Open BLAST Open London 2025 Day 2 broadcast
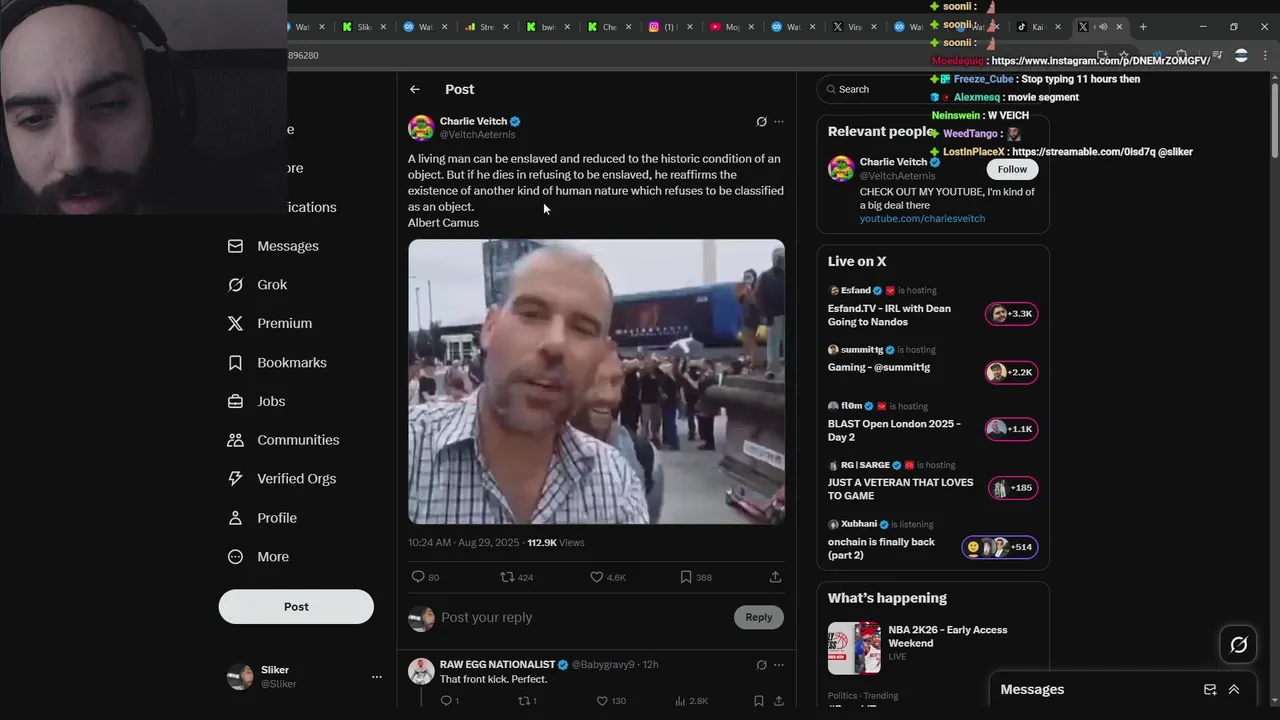 tap(933, 423)
